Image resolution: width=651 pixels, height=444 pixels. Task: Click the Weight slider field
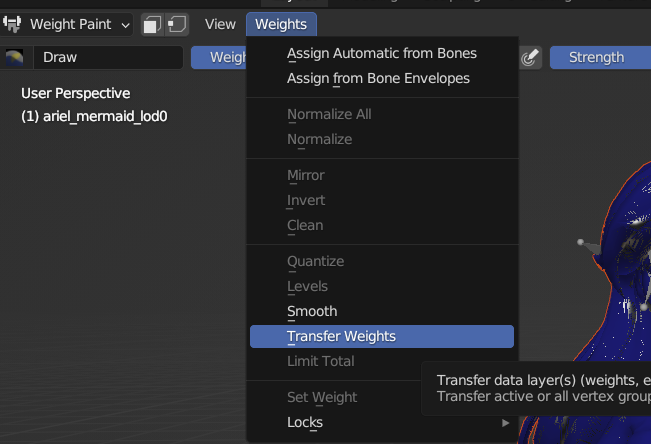[x=219, y=57]
